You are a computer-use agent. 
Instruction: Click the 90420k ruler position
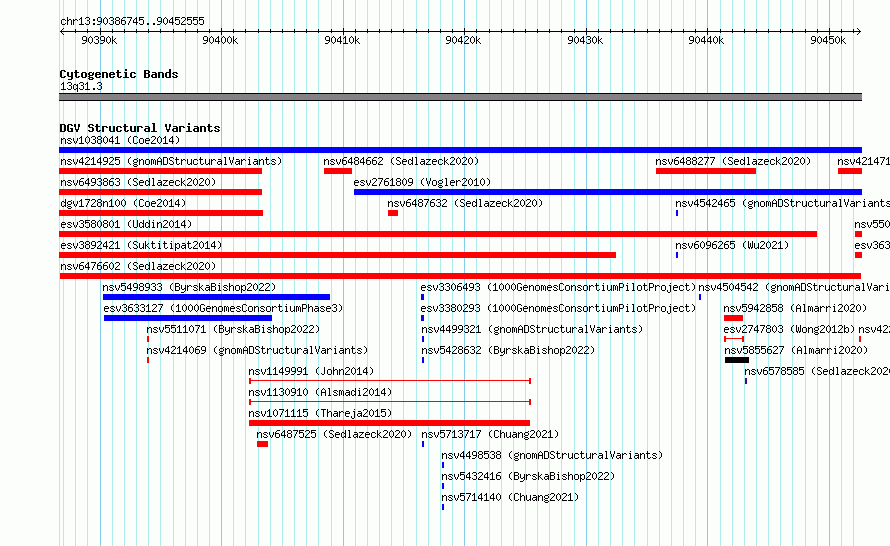463,40
